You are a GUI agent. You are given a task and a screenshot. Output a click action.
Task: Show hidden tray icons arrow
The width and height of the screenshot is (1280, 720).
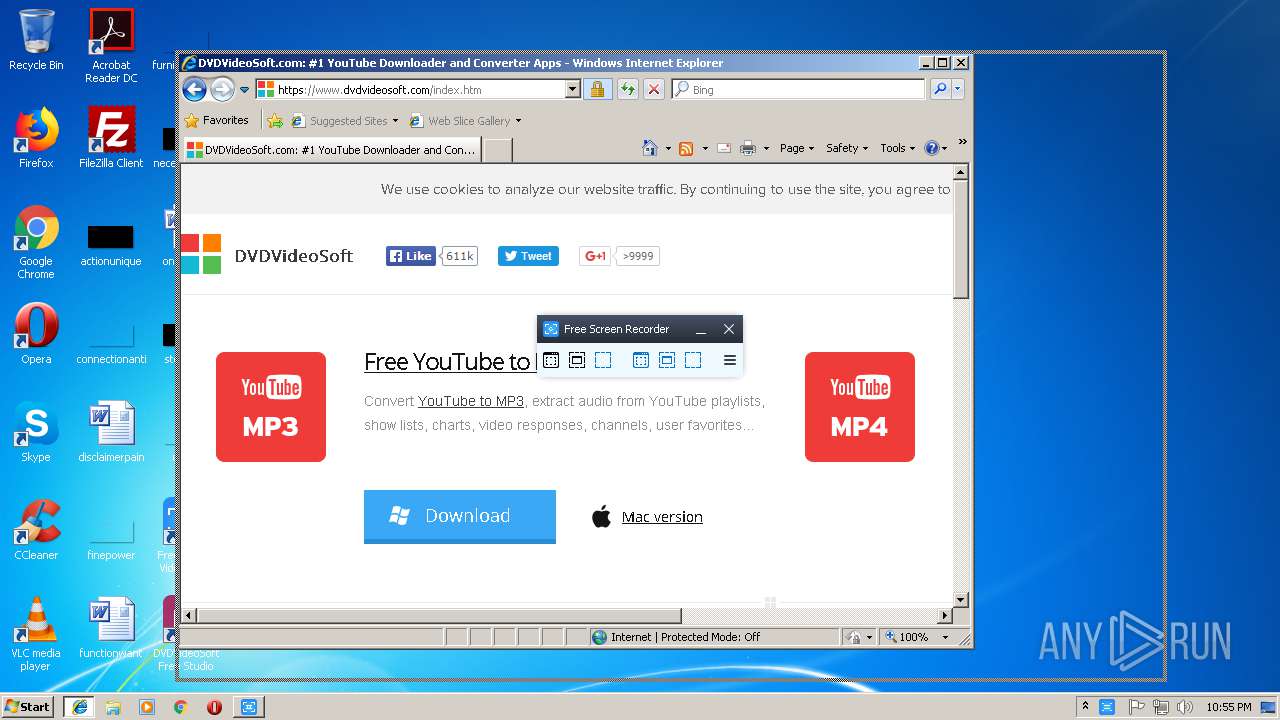pos(1085,707)
